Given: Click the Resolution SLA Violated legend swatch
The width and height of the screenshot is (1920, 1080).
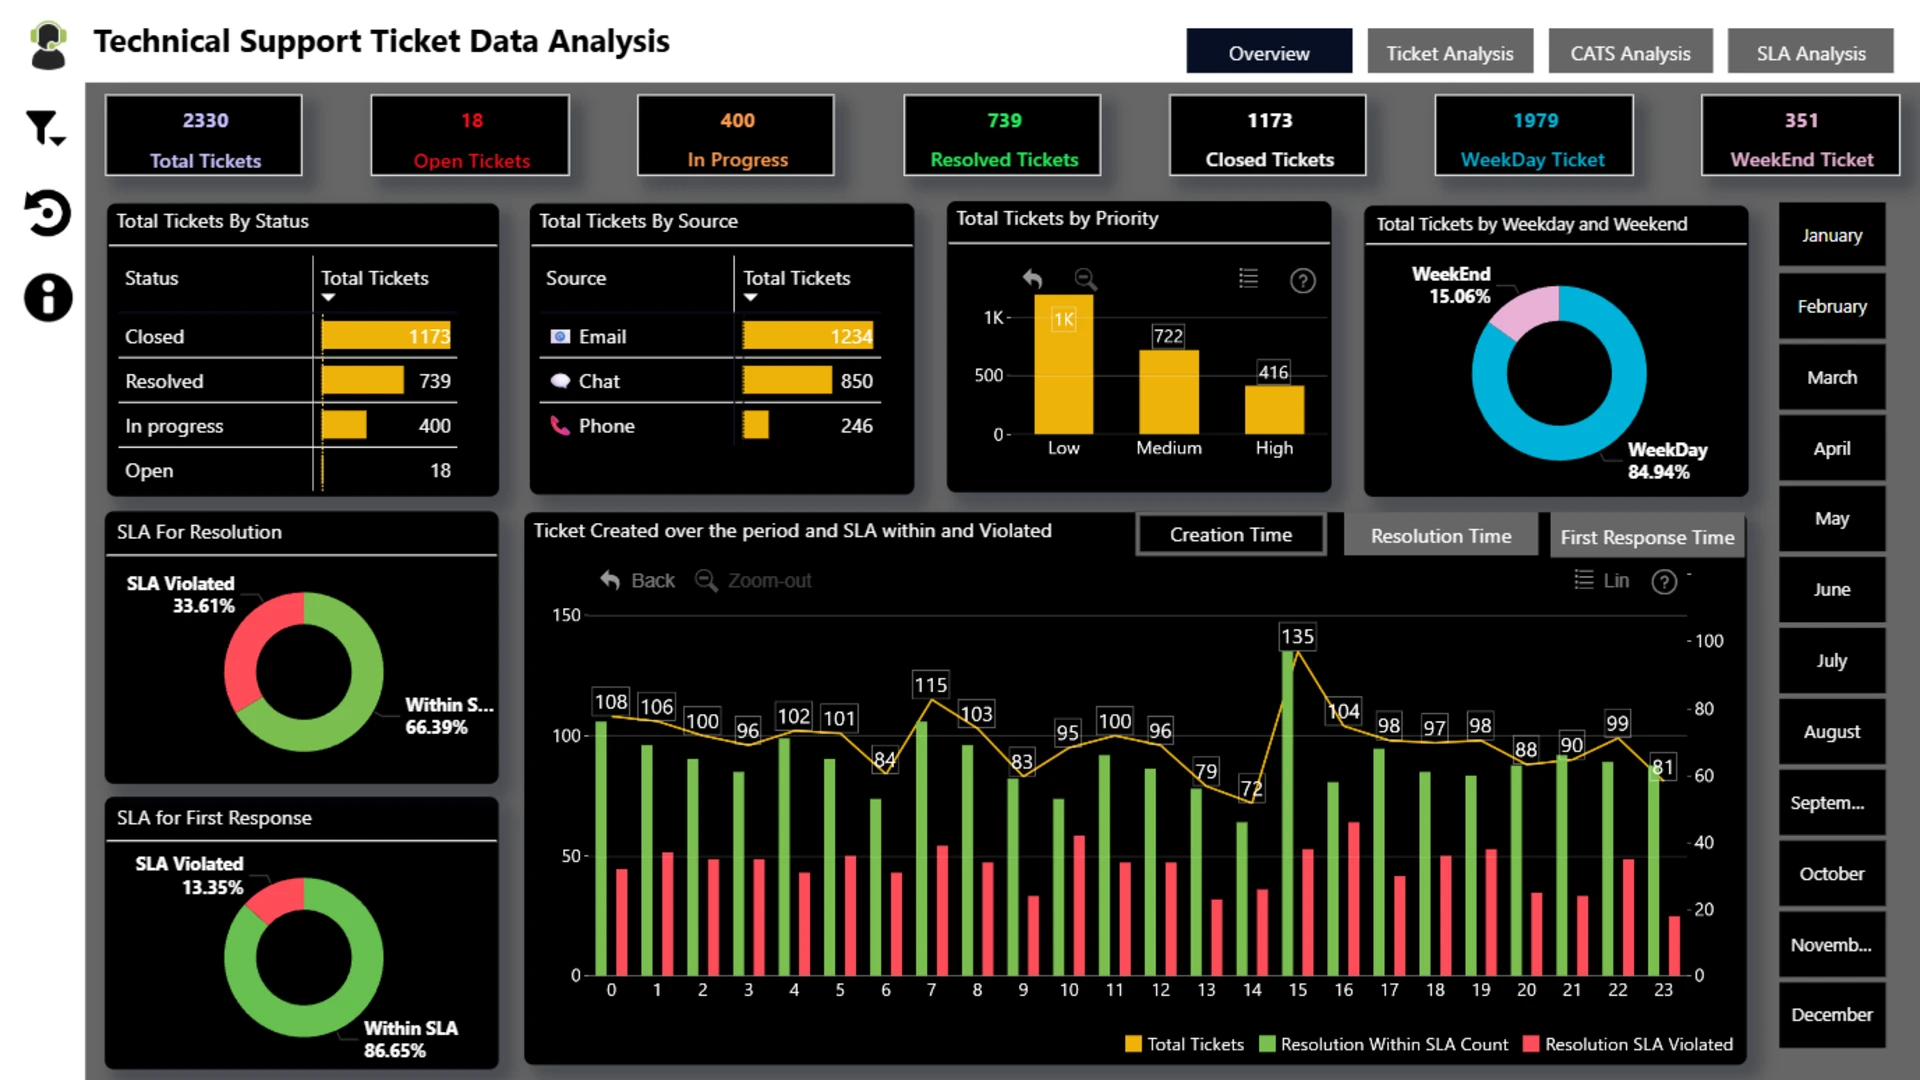Looking at the screenshot, I should coord(1530,1044).
